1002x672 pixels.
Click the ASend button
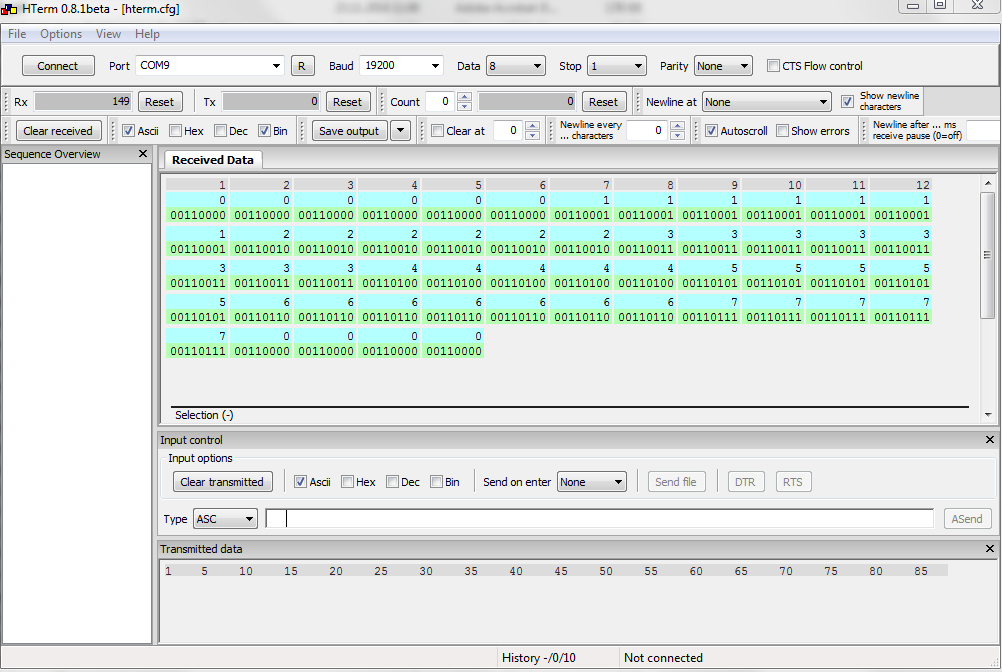coord(967,519)
